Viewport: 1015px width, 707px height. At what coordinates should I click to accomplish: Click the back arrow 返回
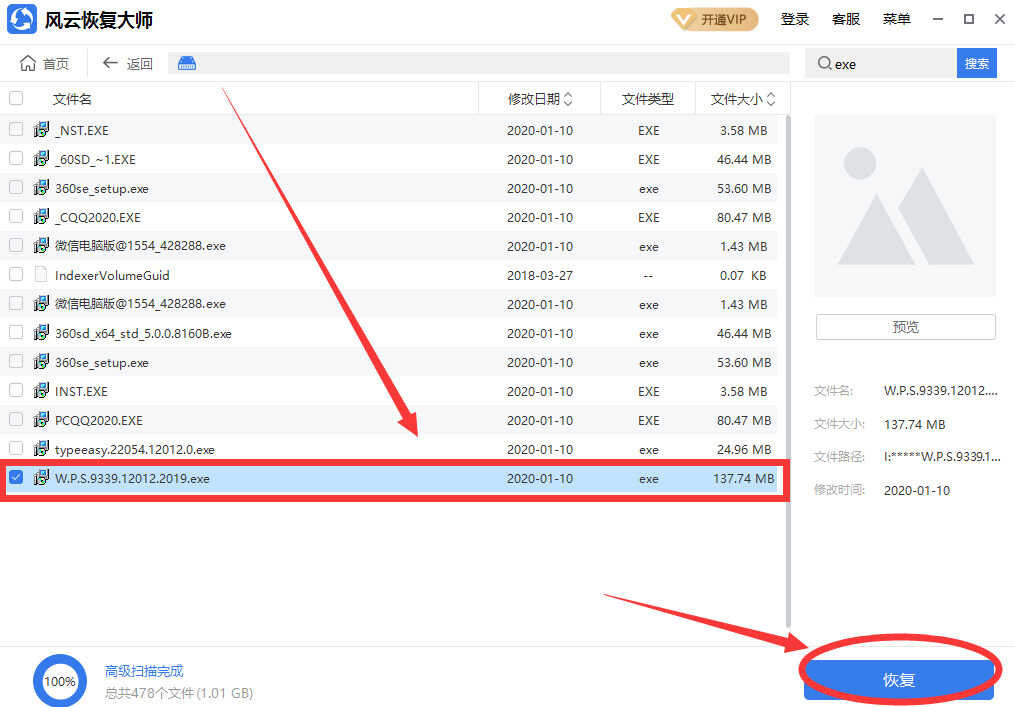pyautogui.click(x=110, y=64)
